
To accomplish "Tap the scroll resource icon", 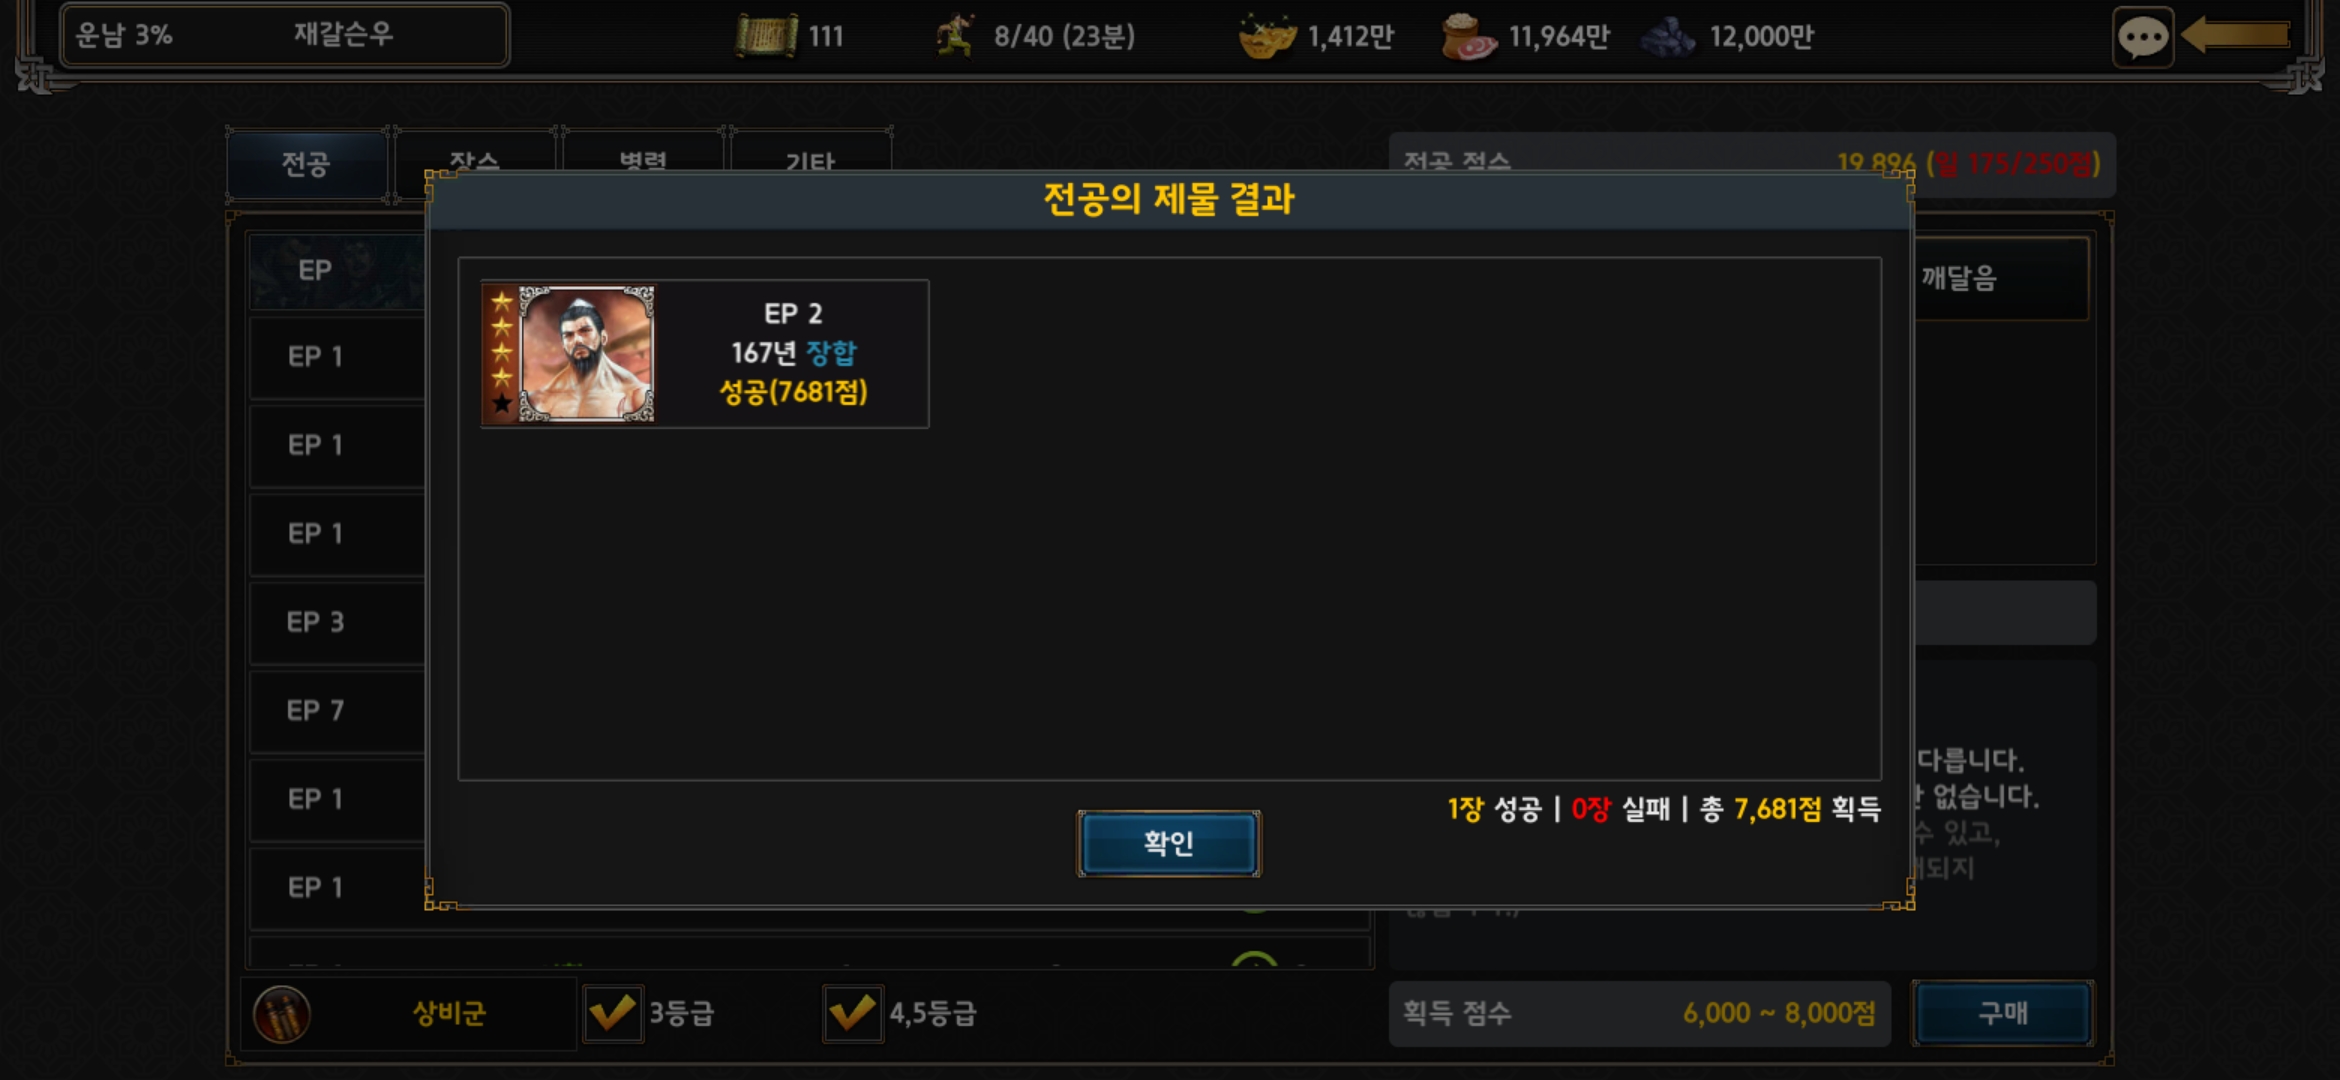I will [767, 36].
